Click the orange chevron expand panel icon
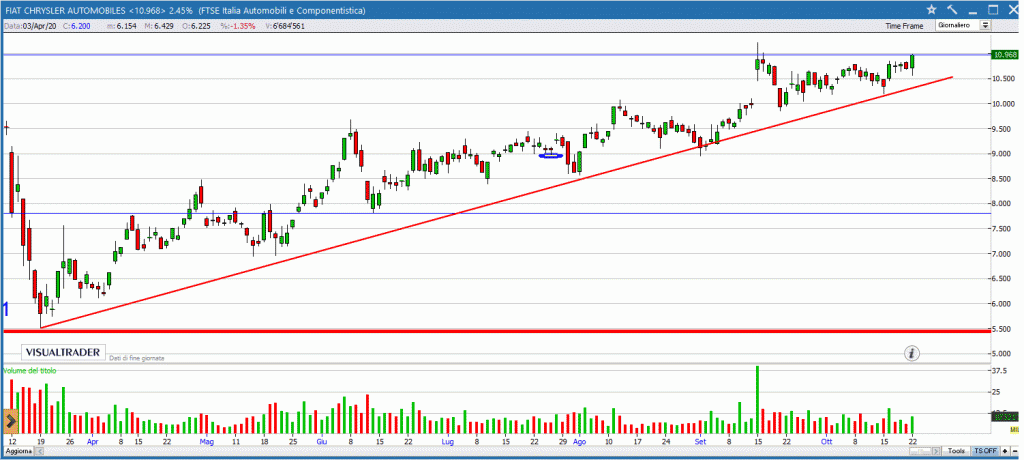The width and height of the screenshot is (1024, 460). pos(10,421)
